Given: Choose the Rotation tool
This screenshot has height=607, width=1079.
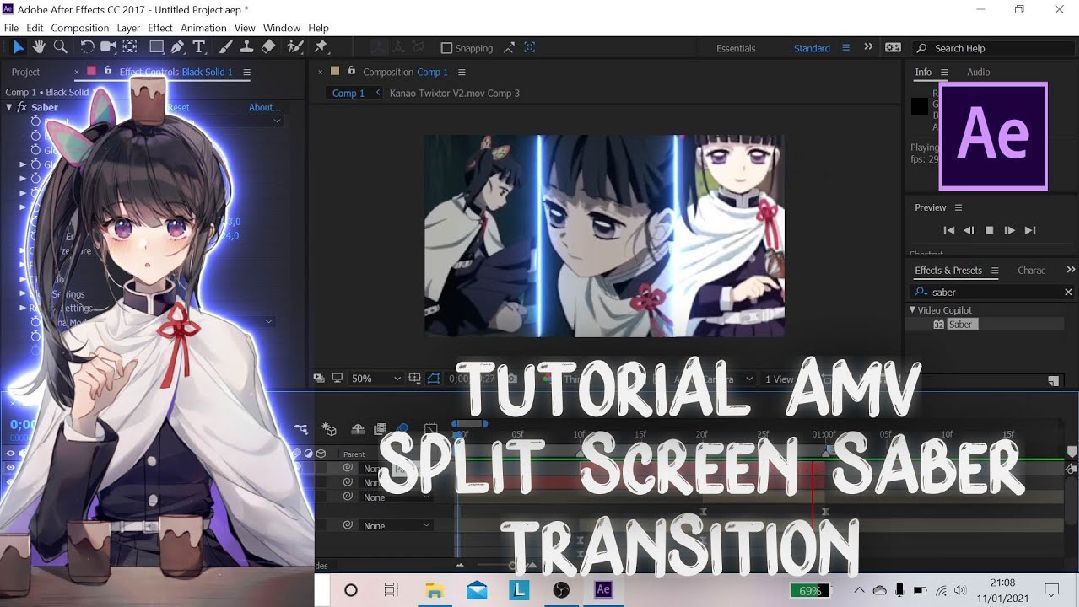Looking at the screenshot, I should (x=87, y=47).
